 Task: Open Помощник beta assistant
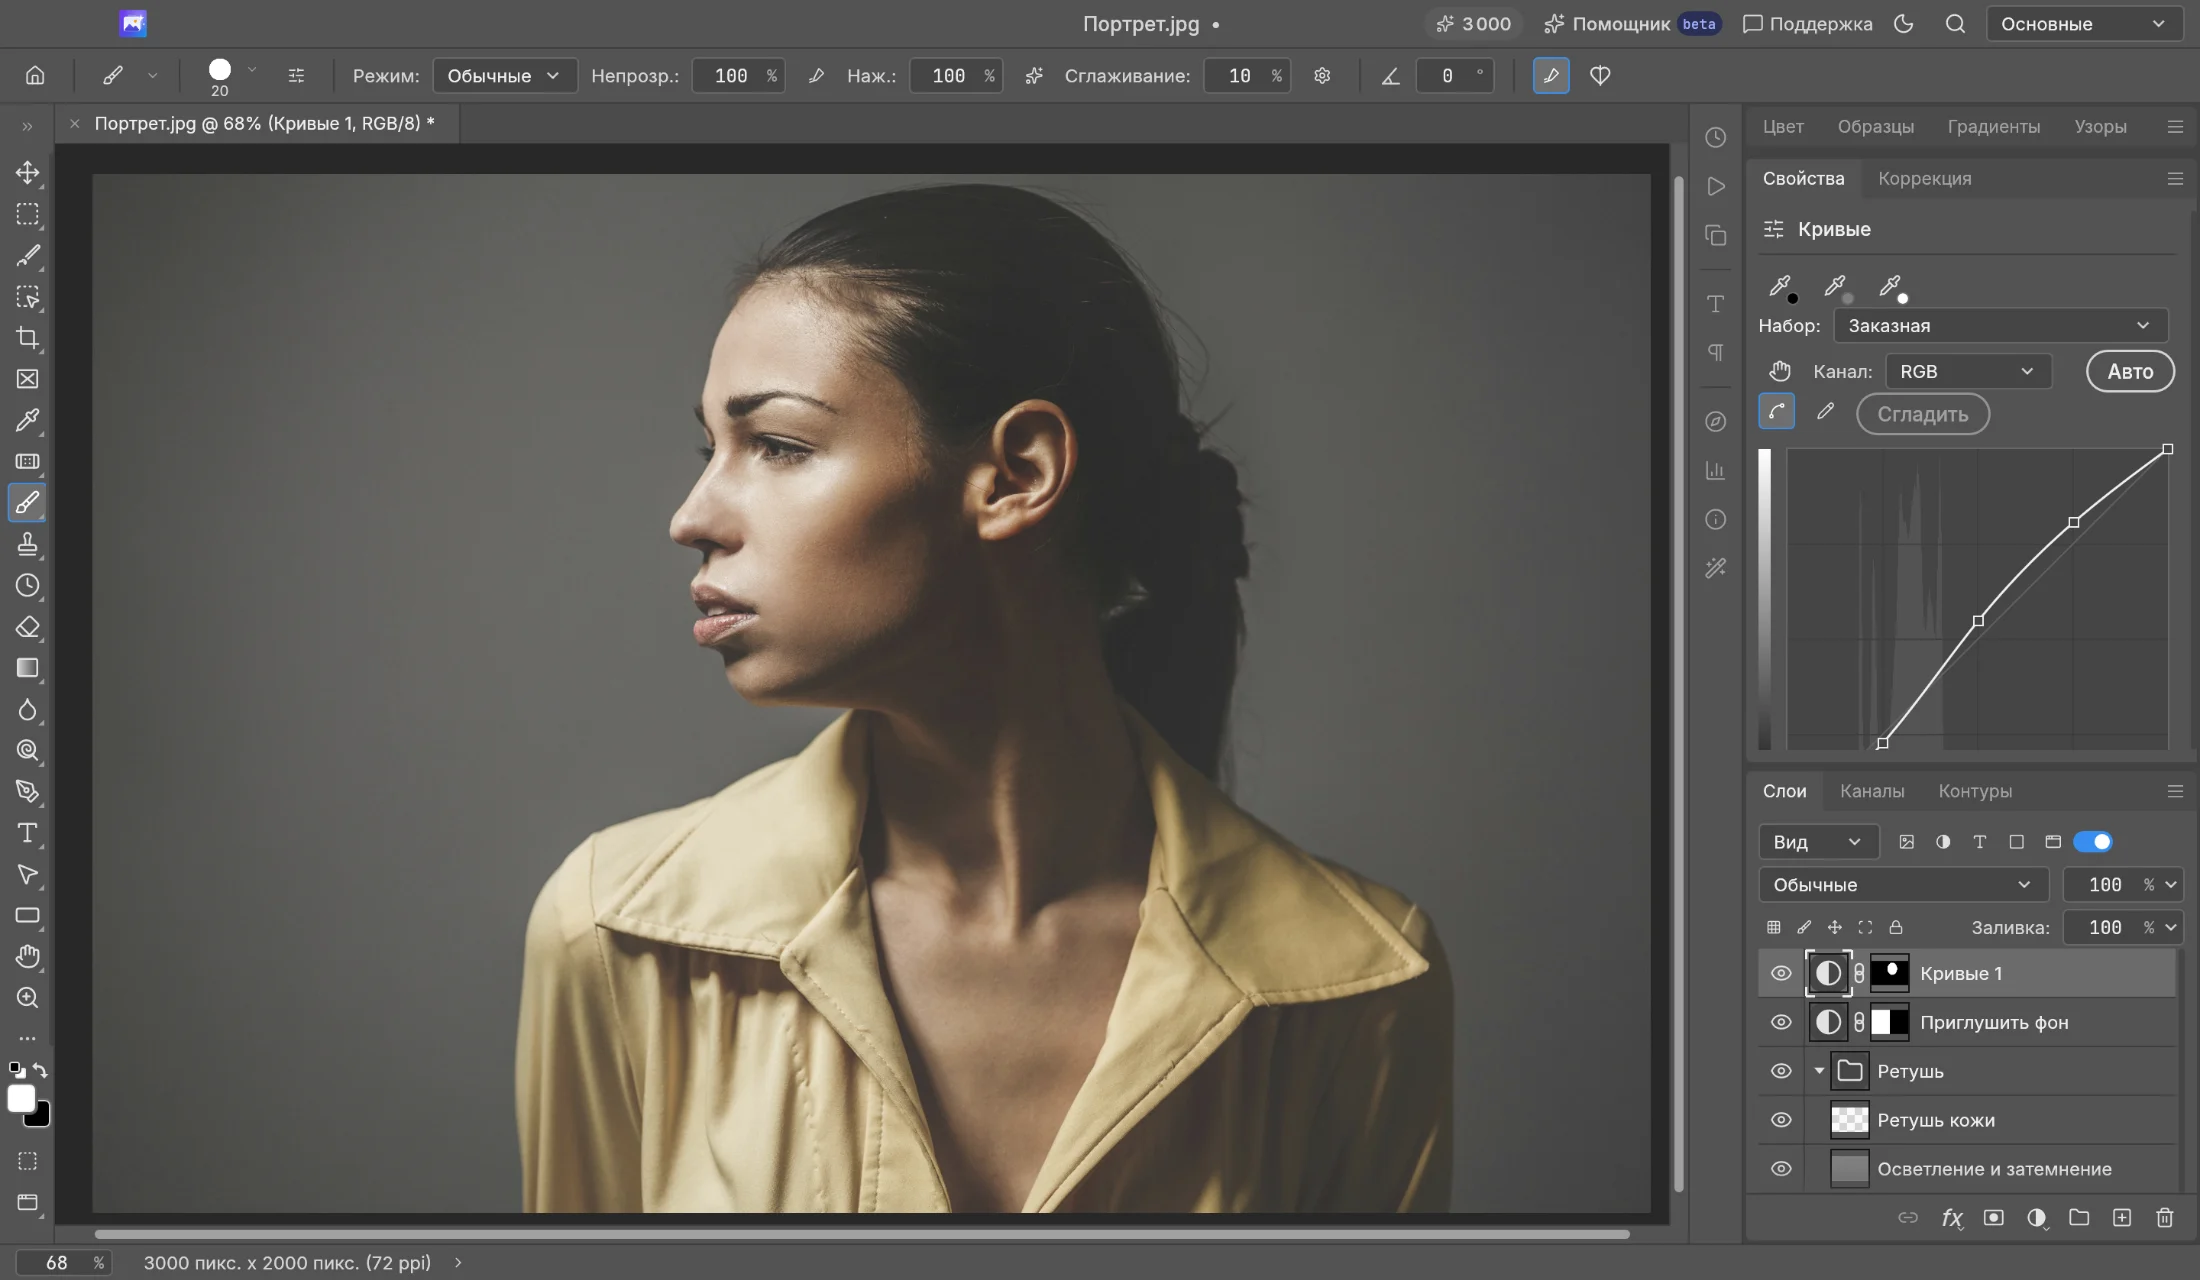pyautogui.click(x=1631, y=24)
